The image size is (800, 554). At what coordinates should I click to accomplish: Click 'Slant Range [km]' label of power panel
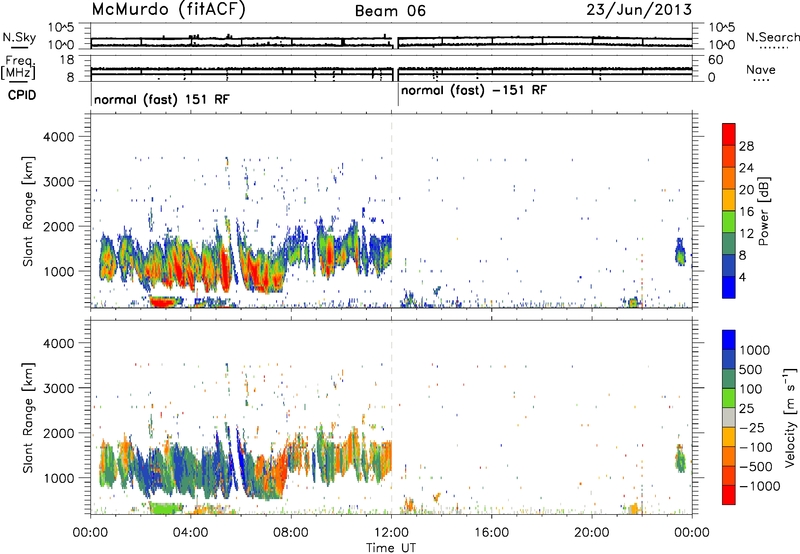[x=29, y=211]
